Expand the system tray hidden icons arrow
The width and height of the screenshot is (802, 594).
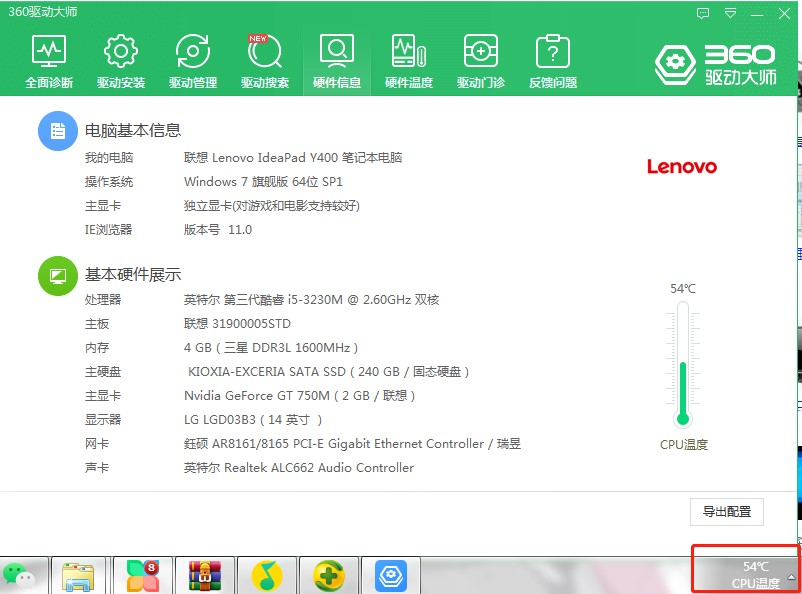coord(791,577)
